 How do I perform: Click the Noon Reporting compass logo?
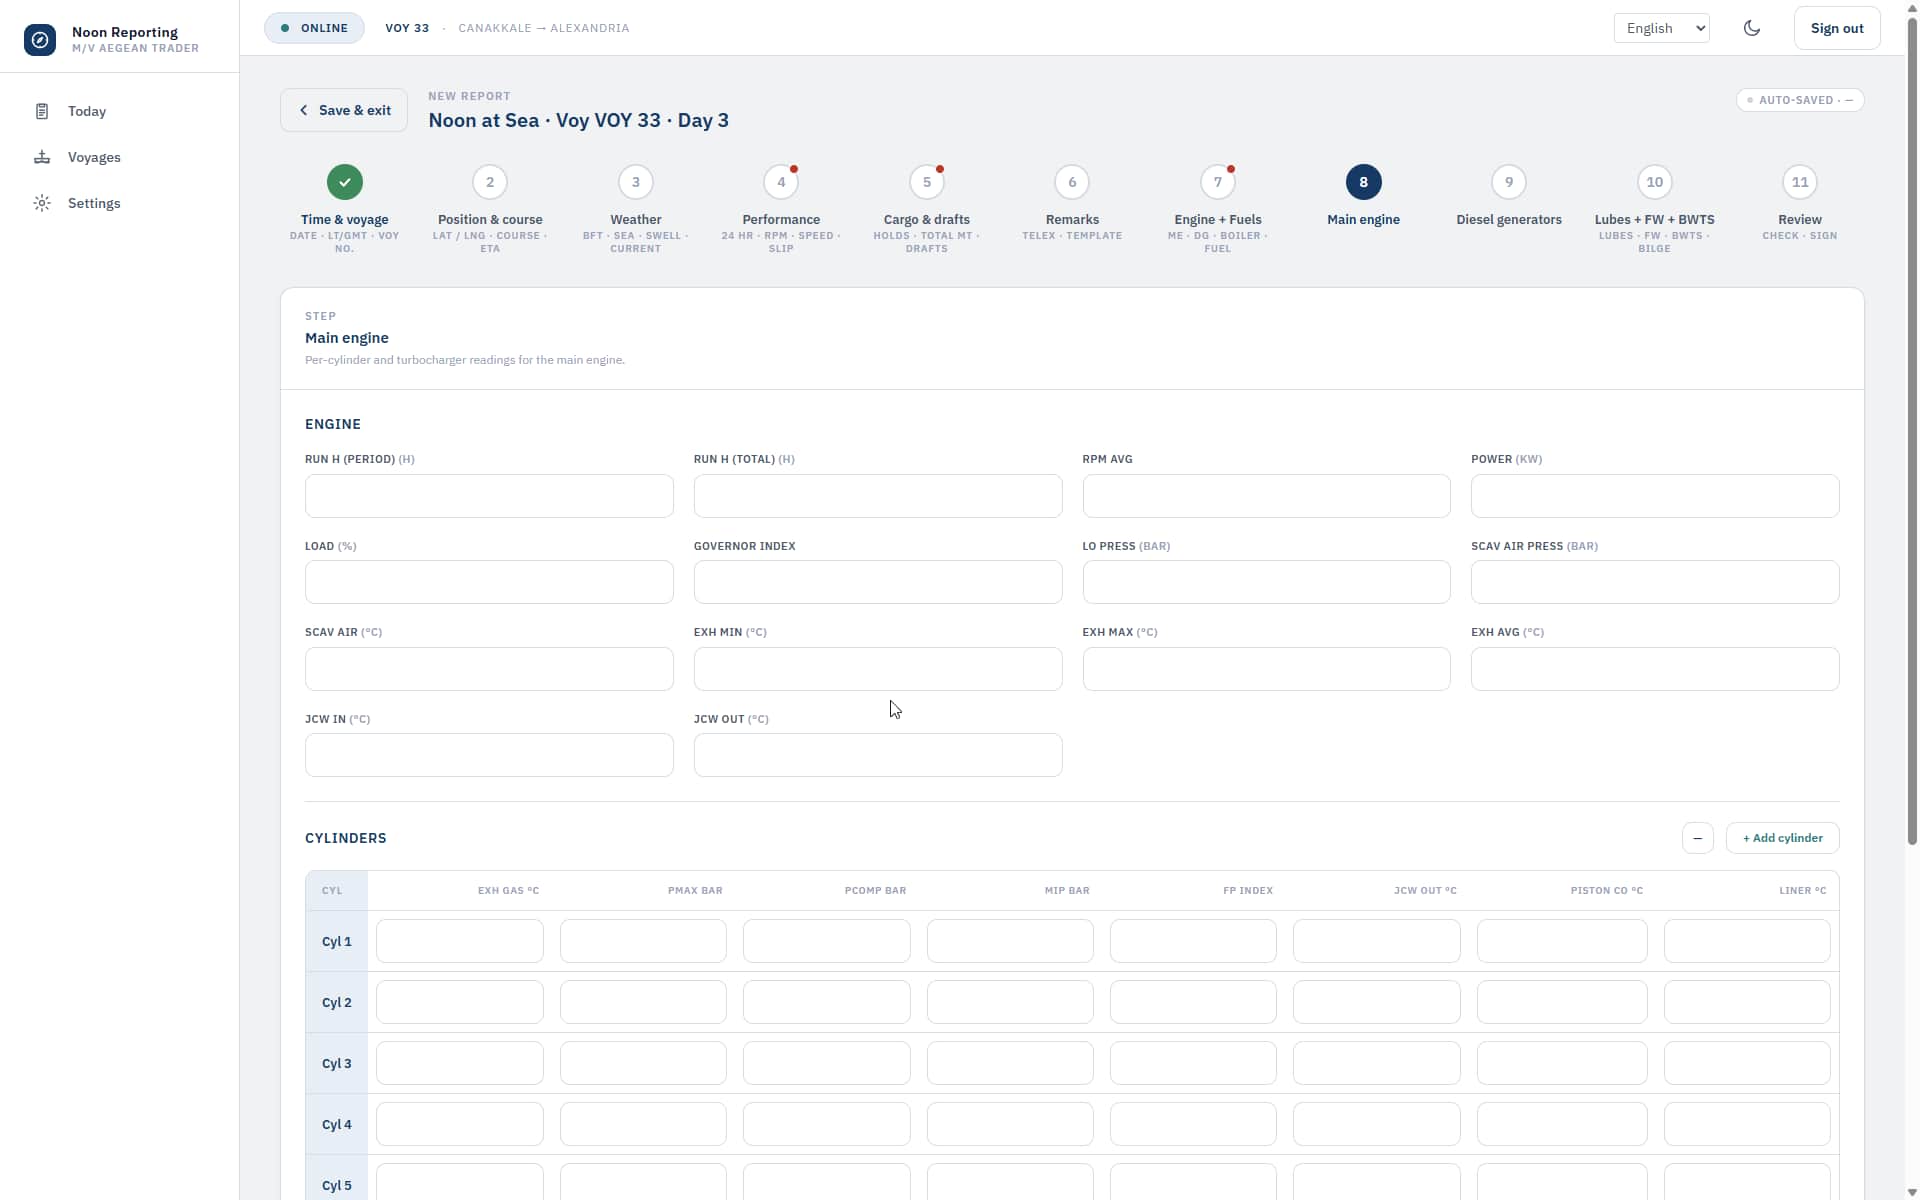click(x=40, y=40)
